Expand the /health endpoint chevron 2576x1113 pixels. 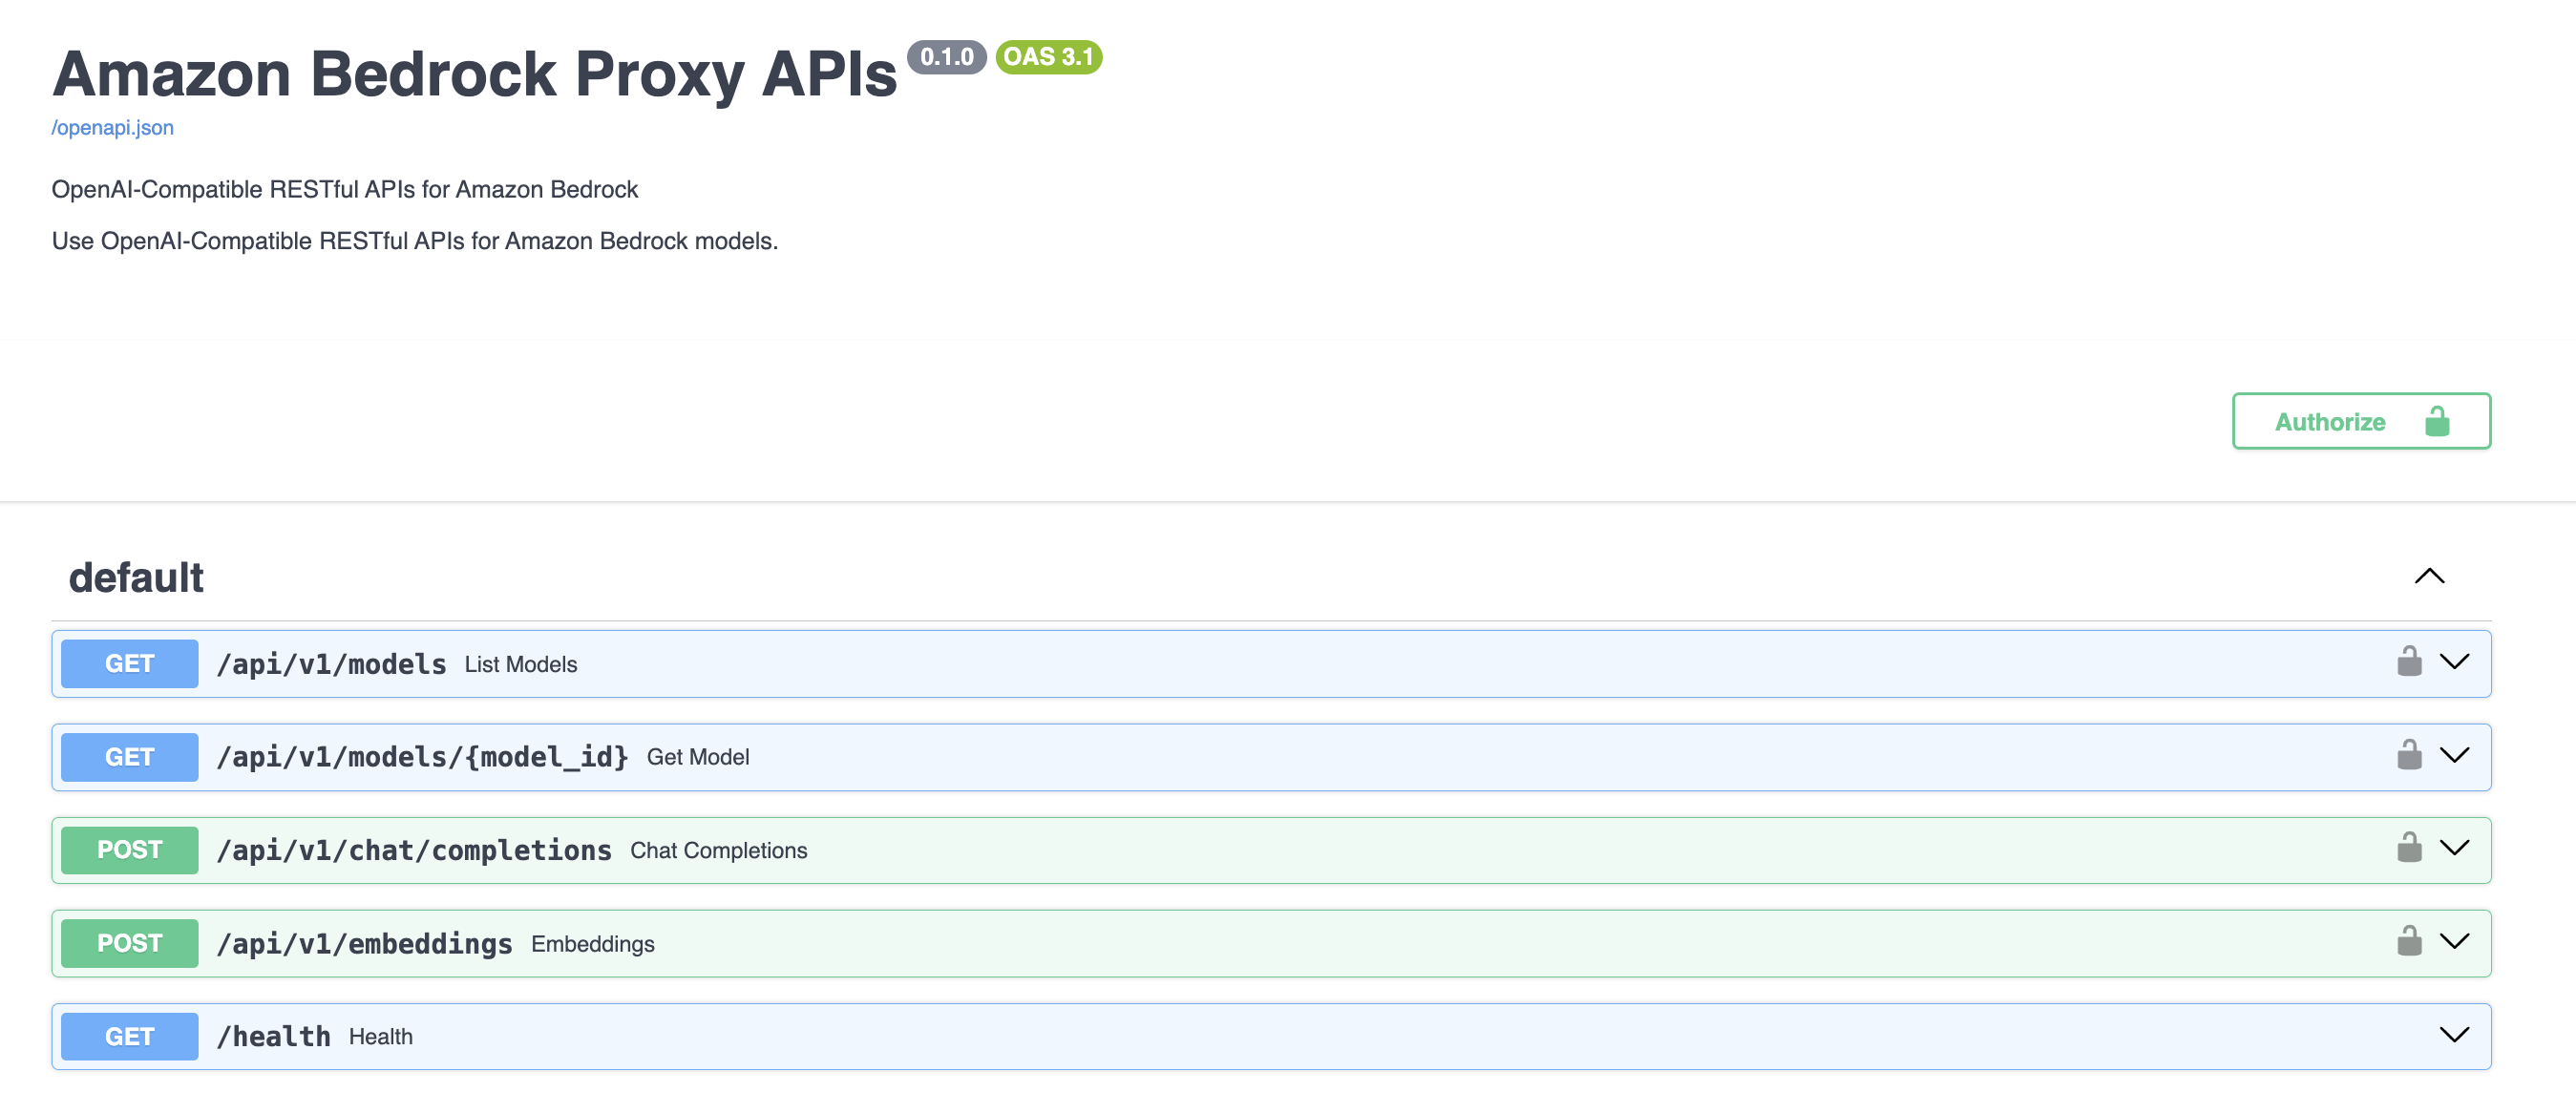tap(2454, 1035)
